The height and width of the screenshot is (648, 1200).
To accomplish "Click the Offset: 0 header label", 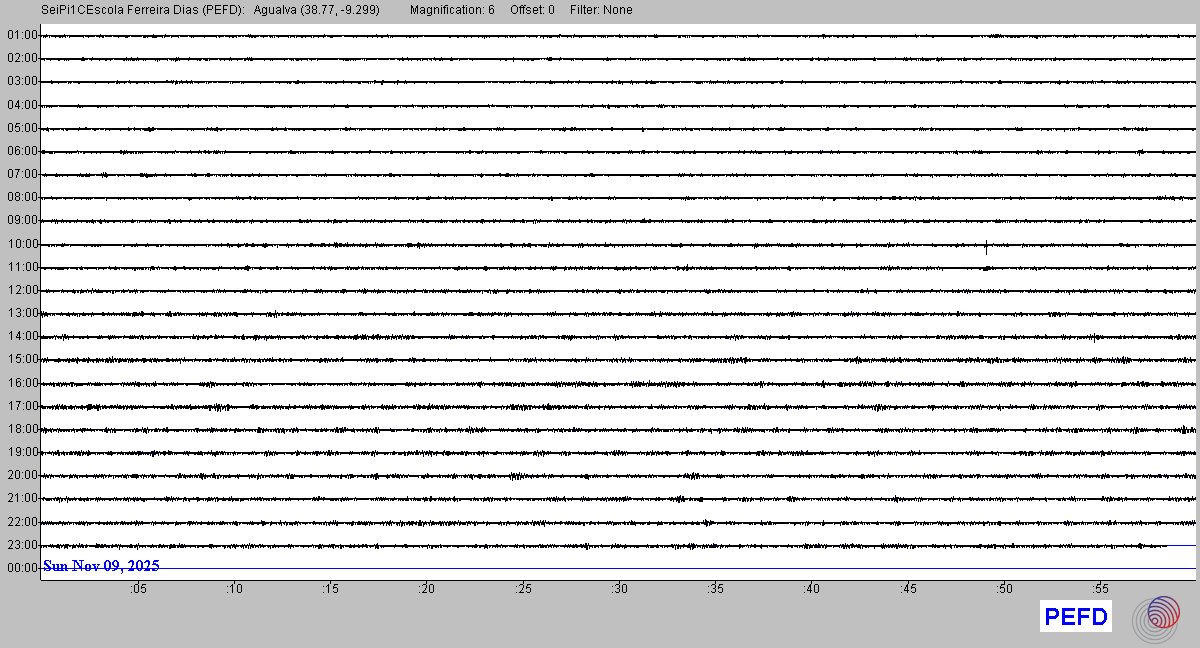I will pyautogui.click(x=532, y=10).
